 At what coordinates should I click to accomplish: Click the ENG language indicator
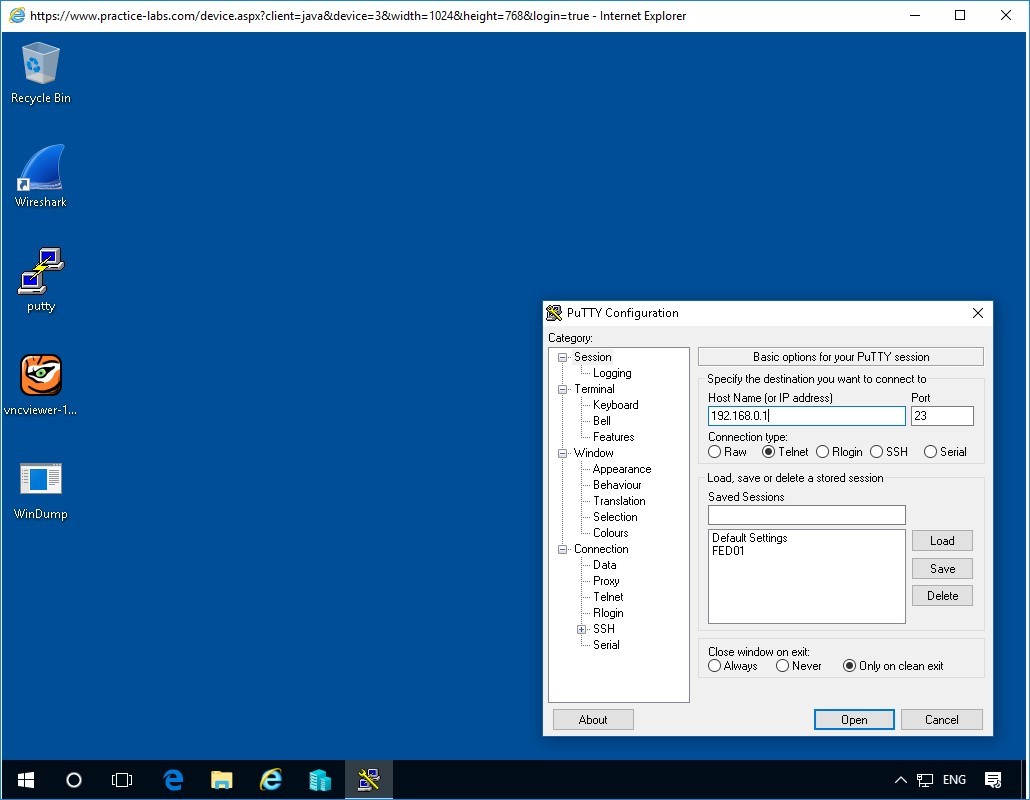954,780
